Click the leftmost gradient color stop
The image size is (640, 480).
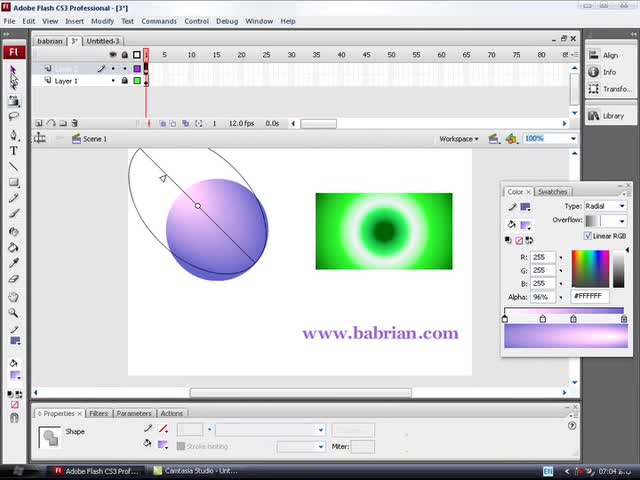coord(505,319)
